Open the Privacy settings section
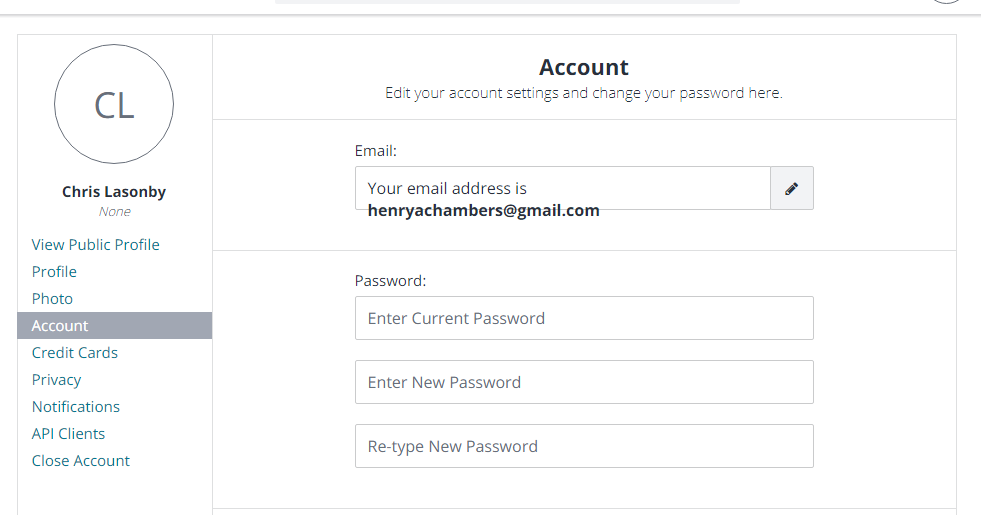The height and width of the screenshot is (515, 981). [56, 380]
